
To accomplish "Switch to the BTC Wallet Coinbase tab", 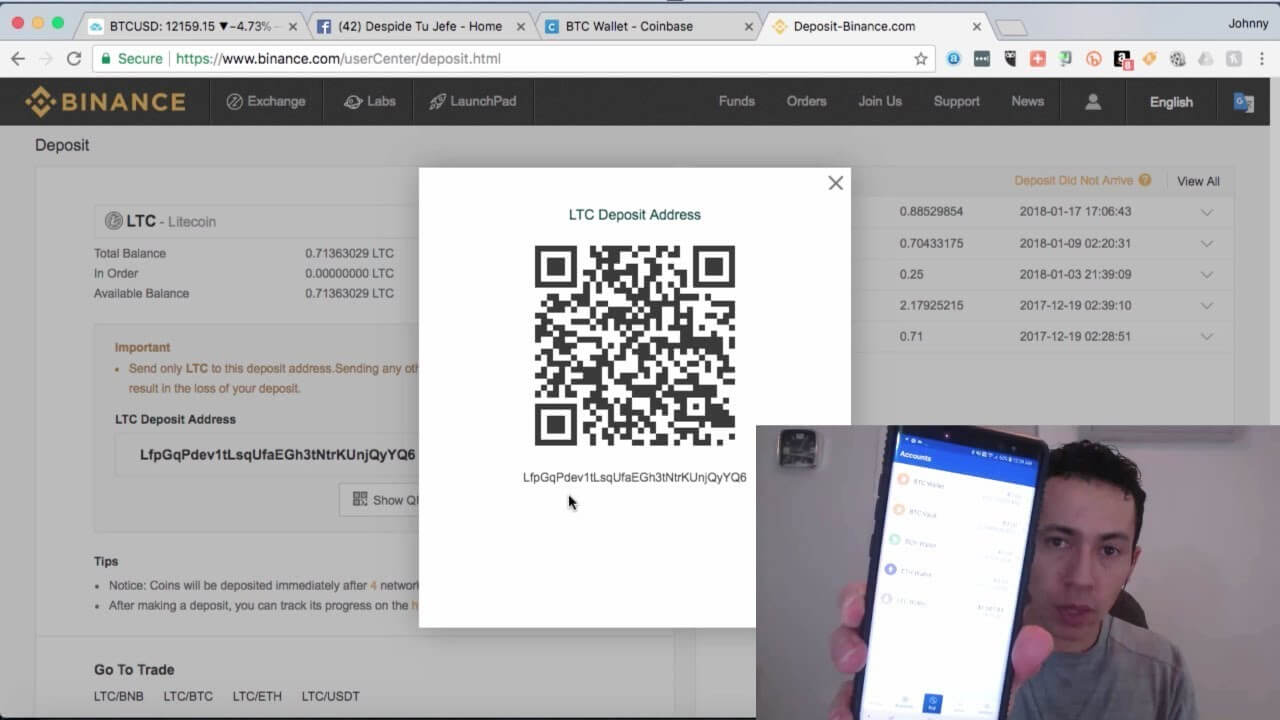I will [646, 26].
